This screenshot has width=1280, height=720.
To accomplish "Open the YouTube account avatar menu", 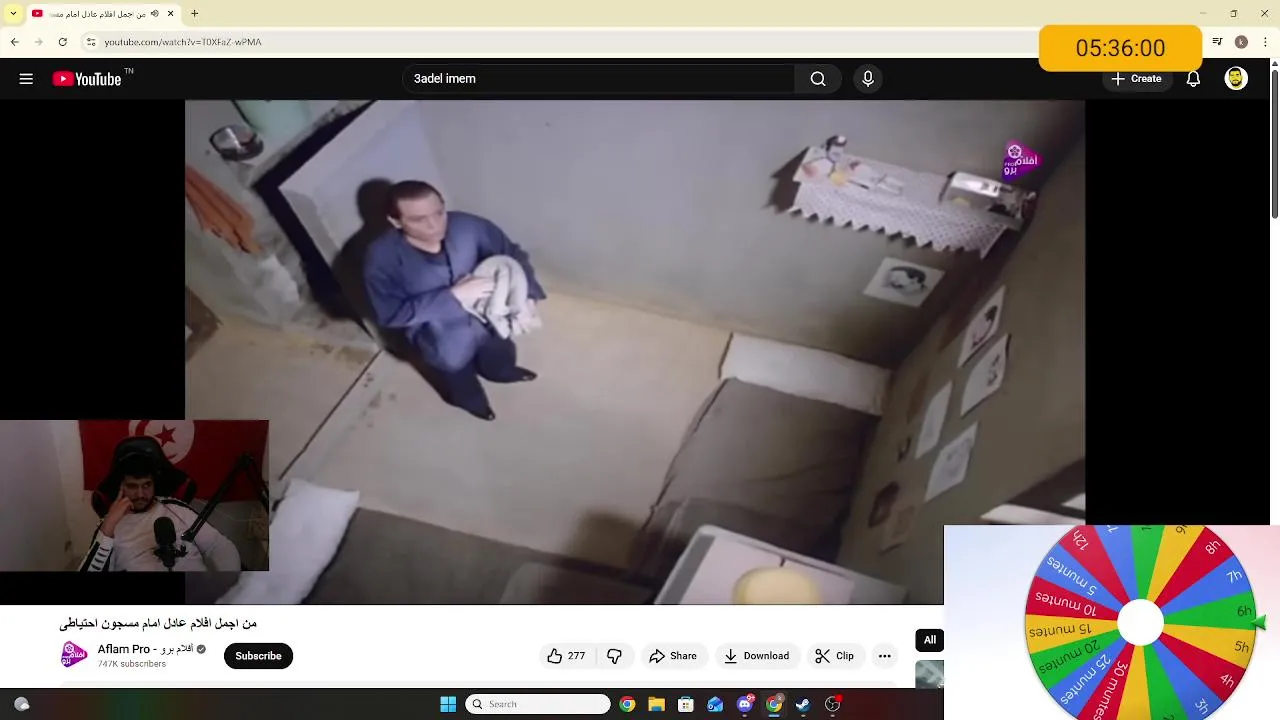I will [x=1236, y=79].
